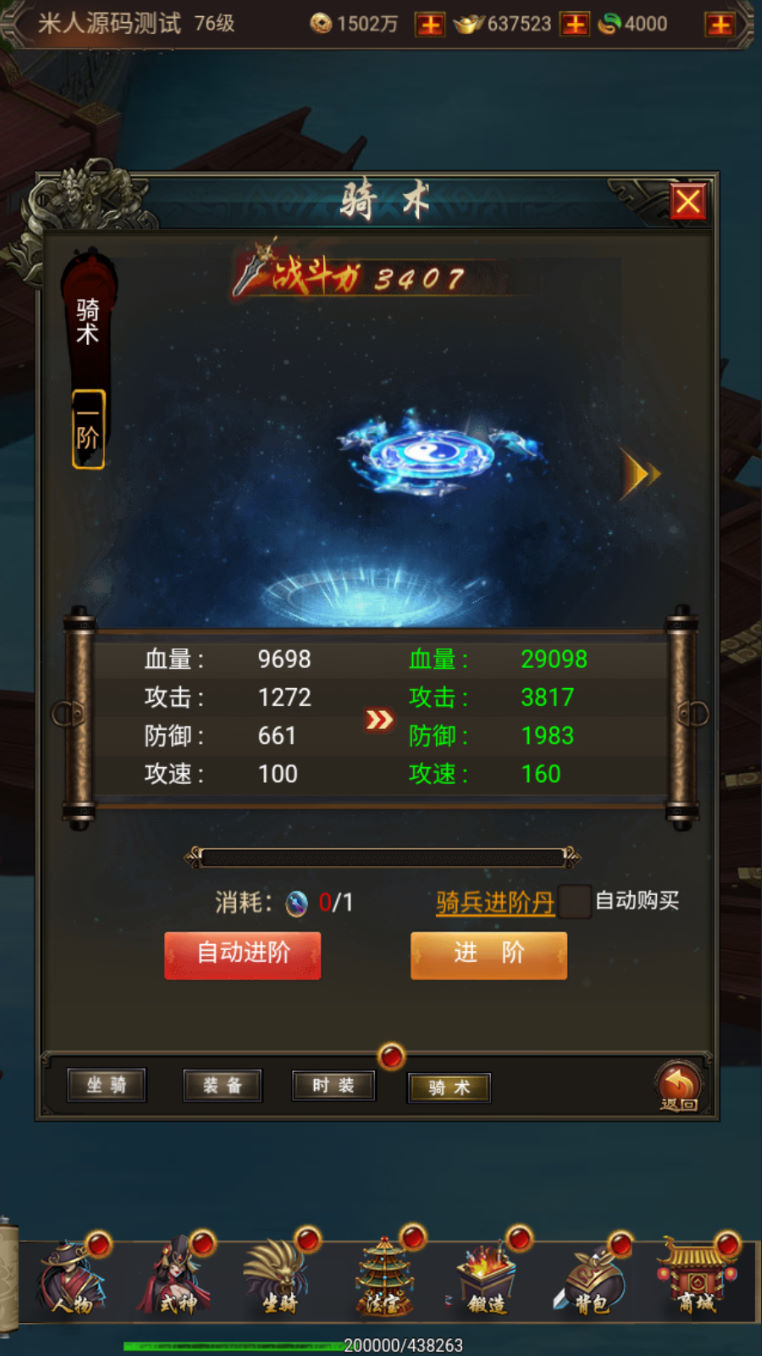Switch to the 时装 tab

click(334, 1086)
